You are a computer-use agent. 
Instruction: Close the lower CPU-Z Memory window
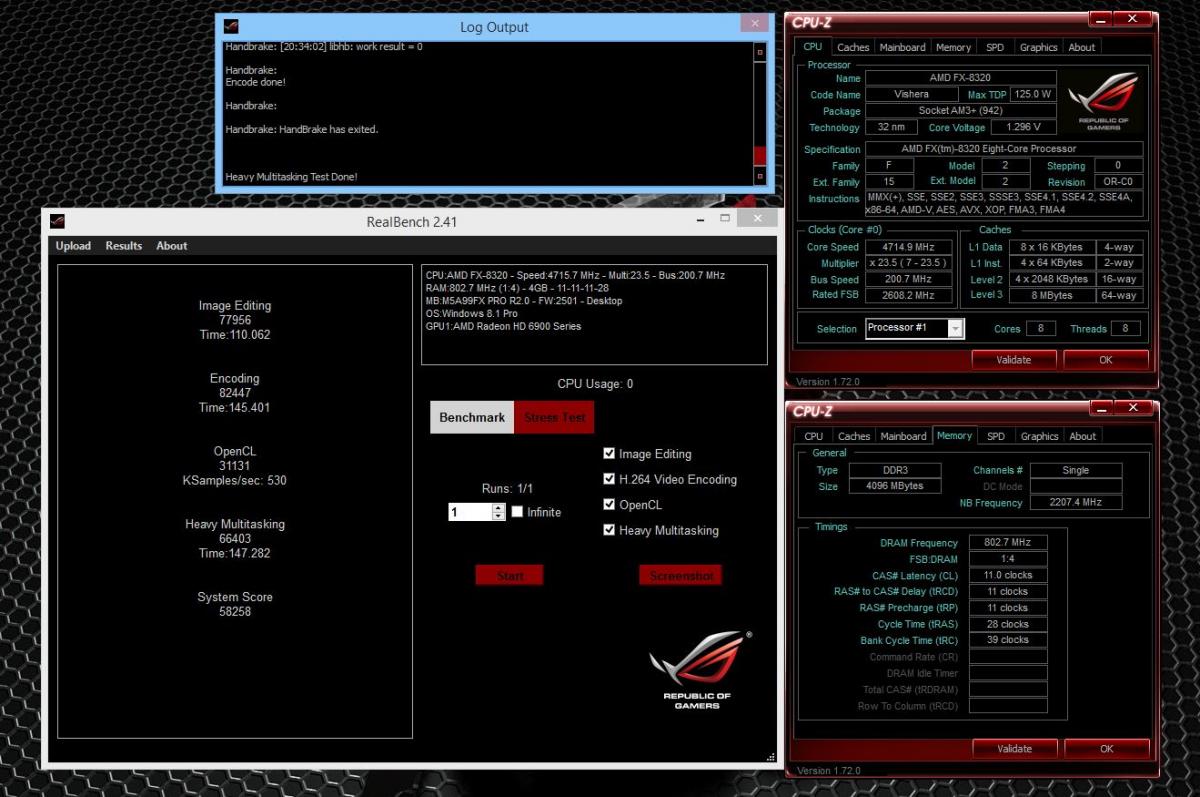pyautogui.click(x=1132, y=408)
